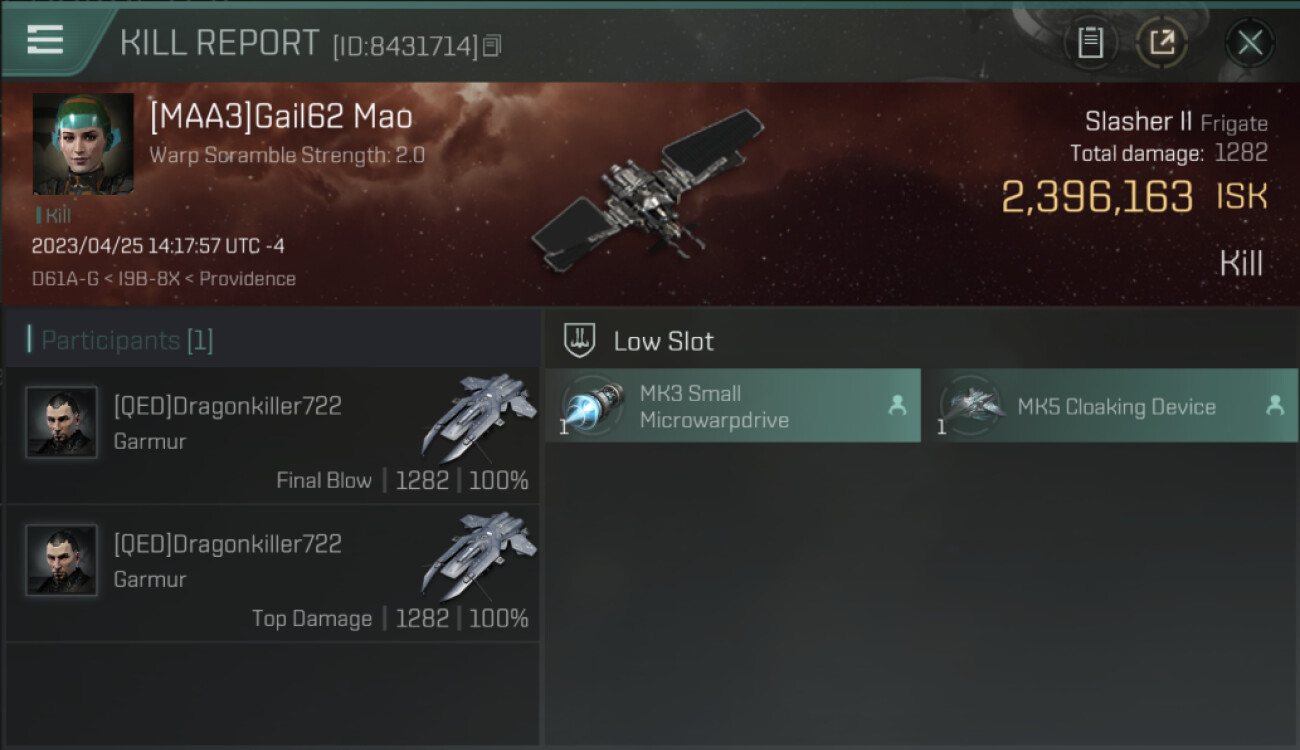Screen dimensions: 1300x750
Task: Click person icon on Microwarpdrive item
Action: coord(897,405)
